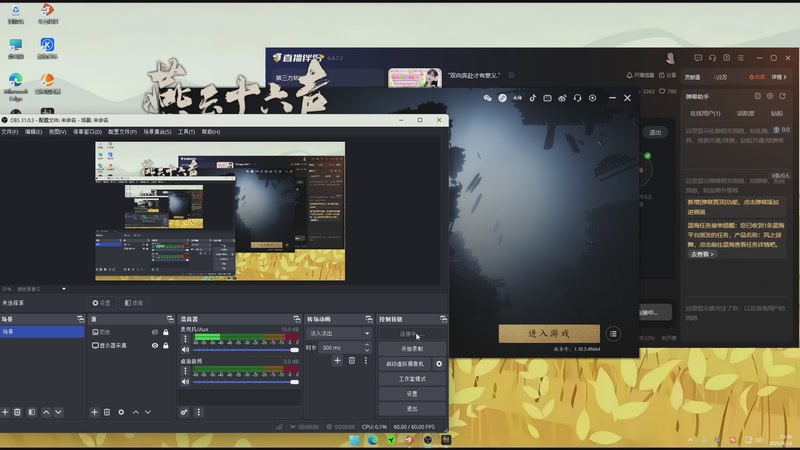Open advanced audio properties gears icon
This screenshot has width=800, height=450.
click(184, 412)
